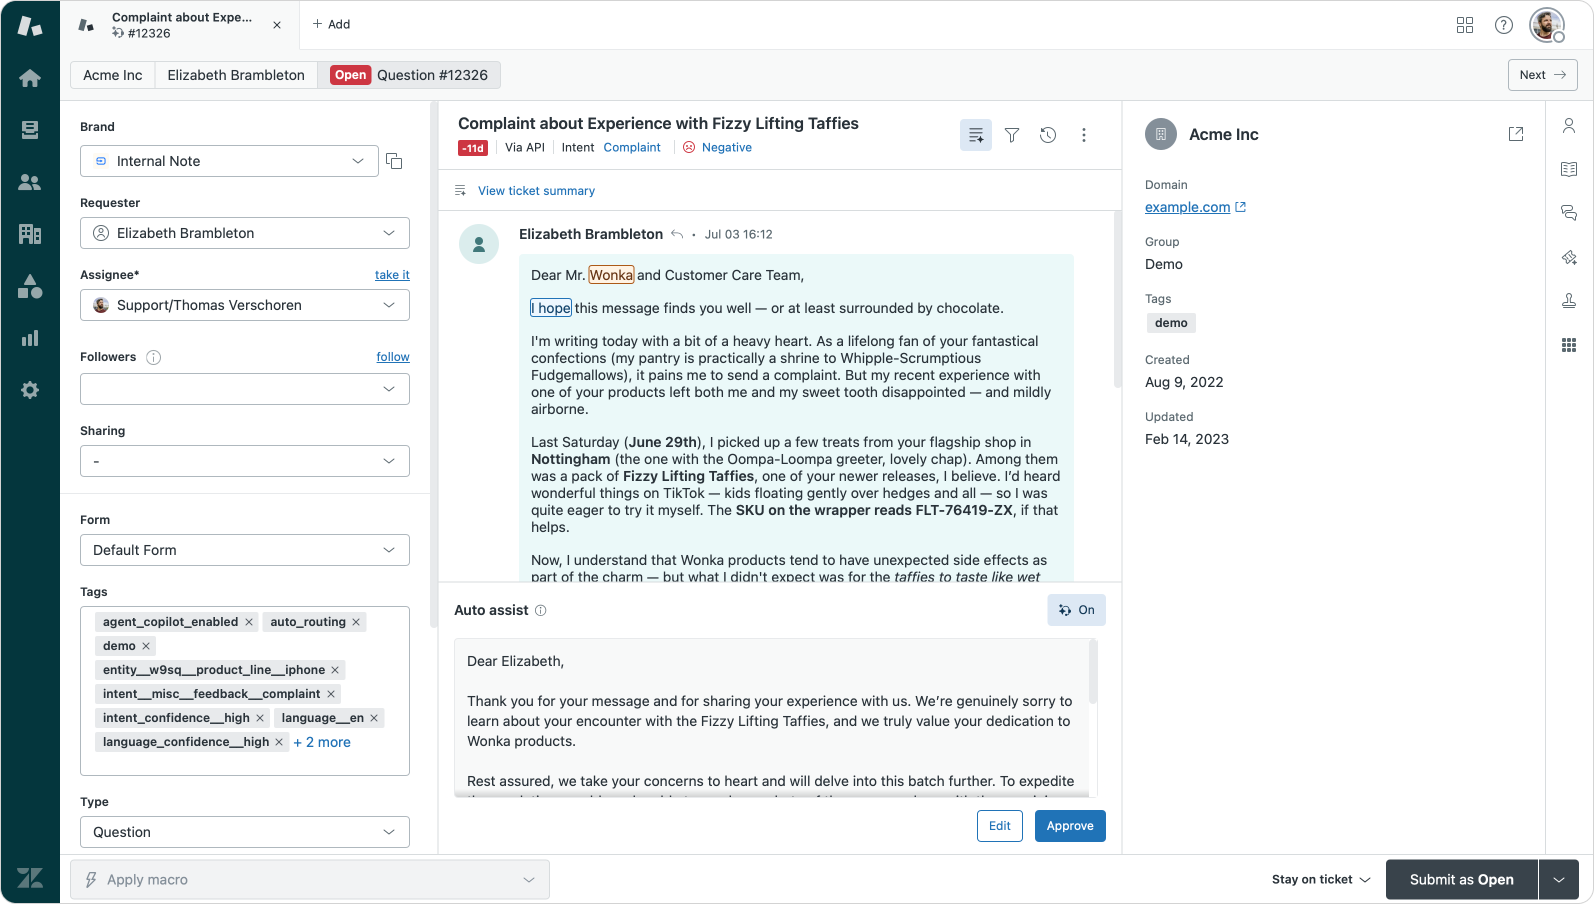
Task: Open the shapes apps icon in sidebar
Action: [30, 286]
